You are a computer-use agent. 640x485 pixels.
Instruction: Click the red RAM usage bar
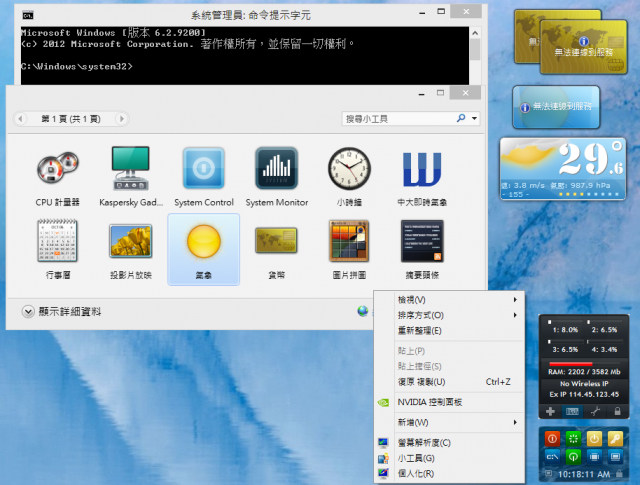pyautogui.click(x=571, y=363)
